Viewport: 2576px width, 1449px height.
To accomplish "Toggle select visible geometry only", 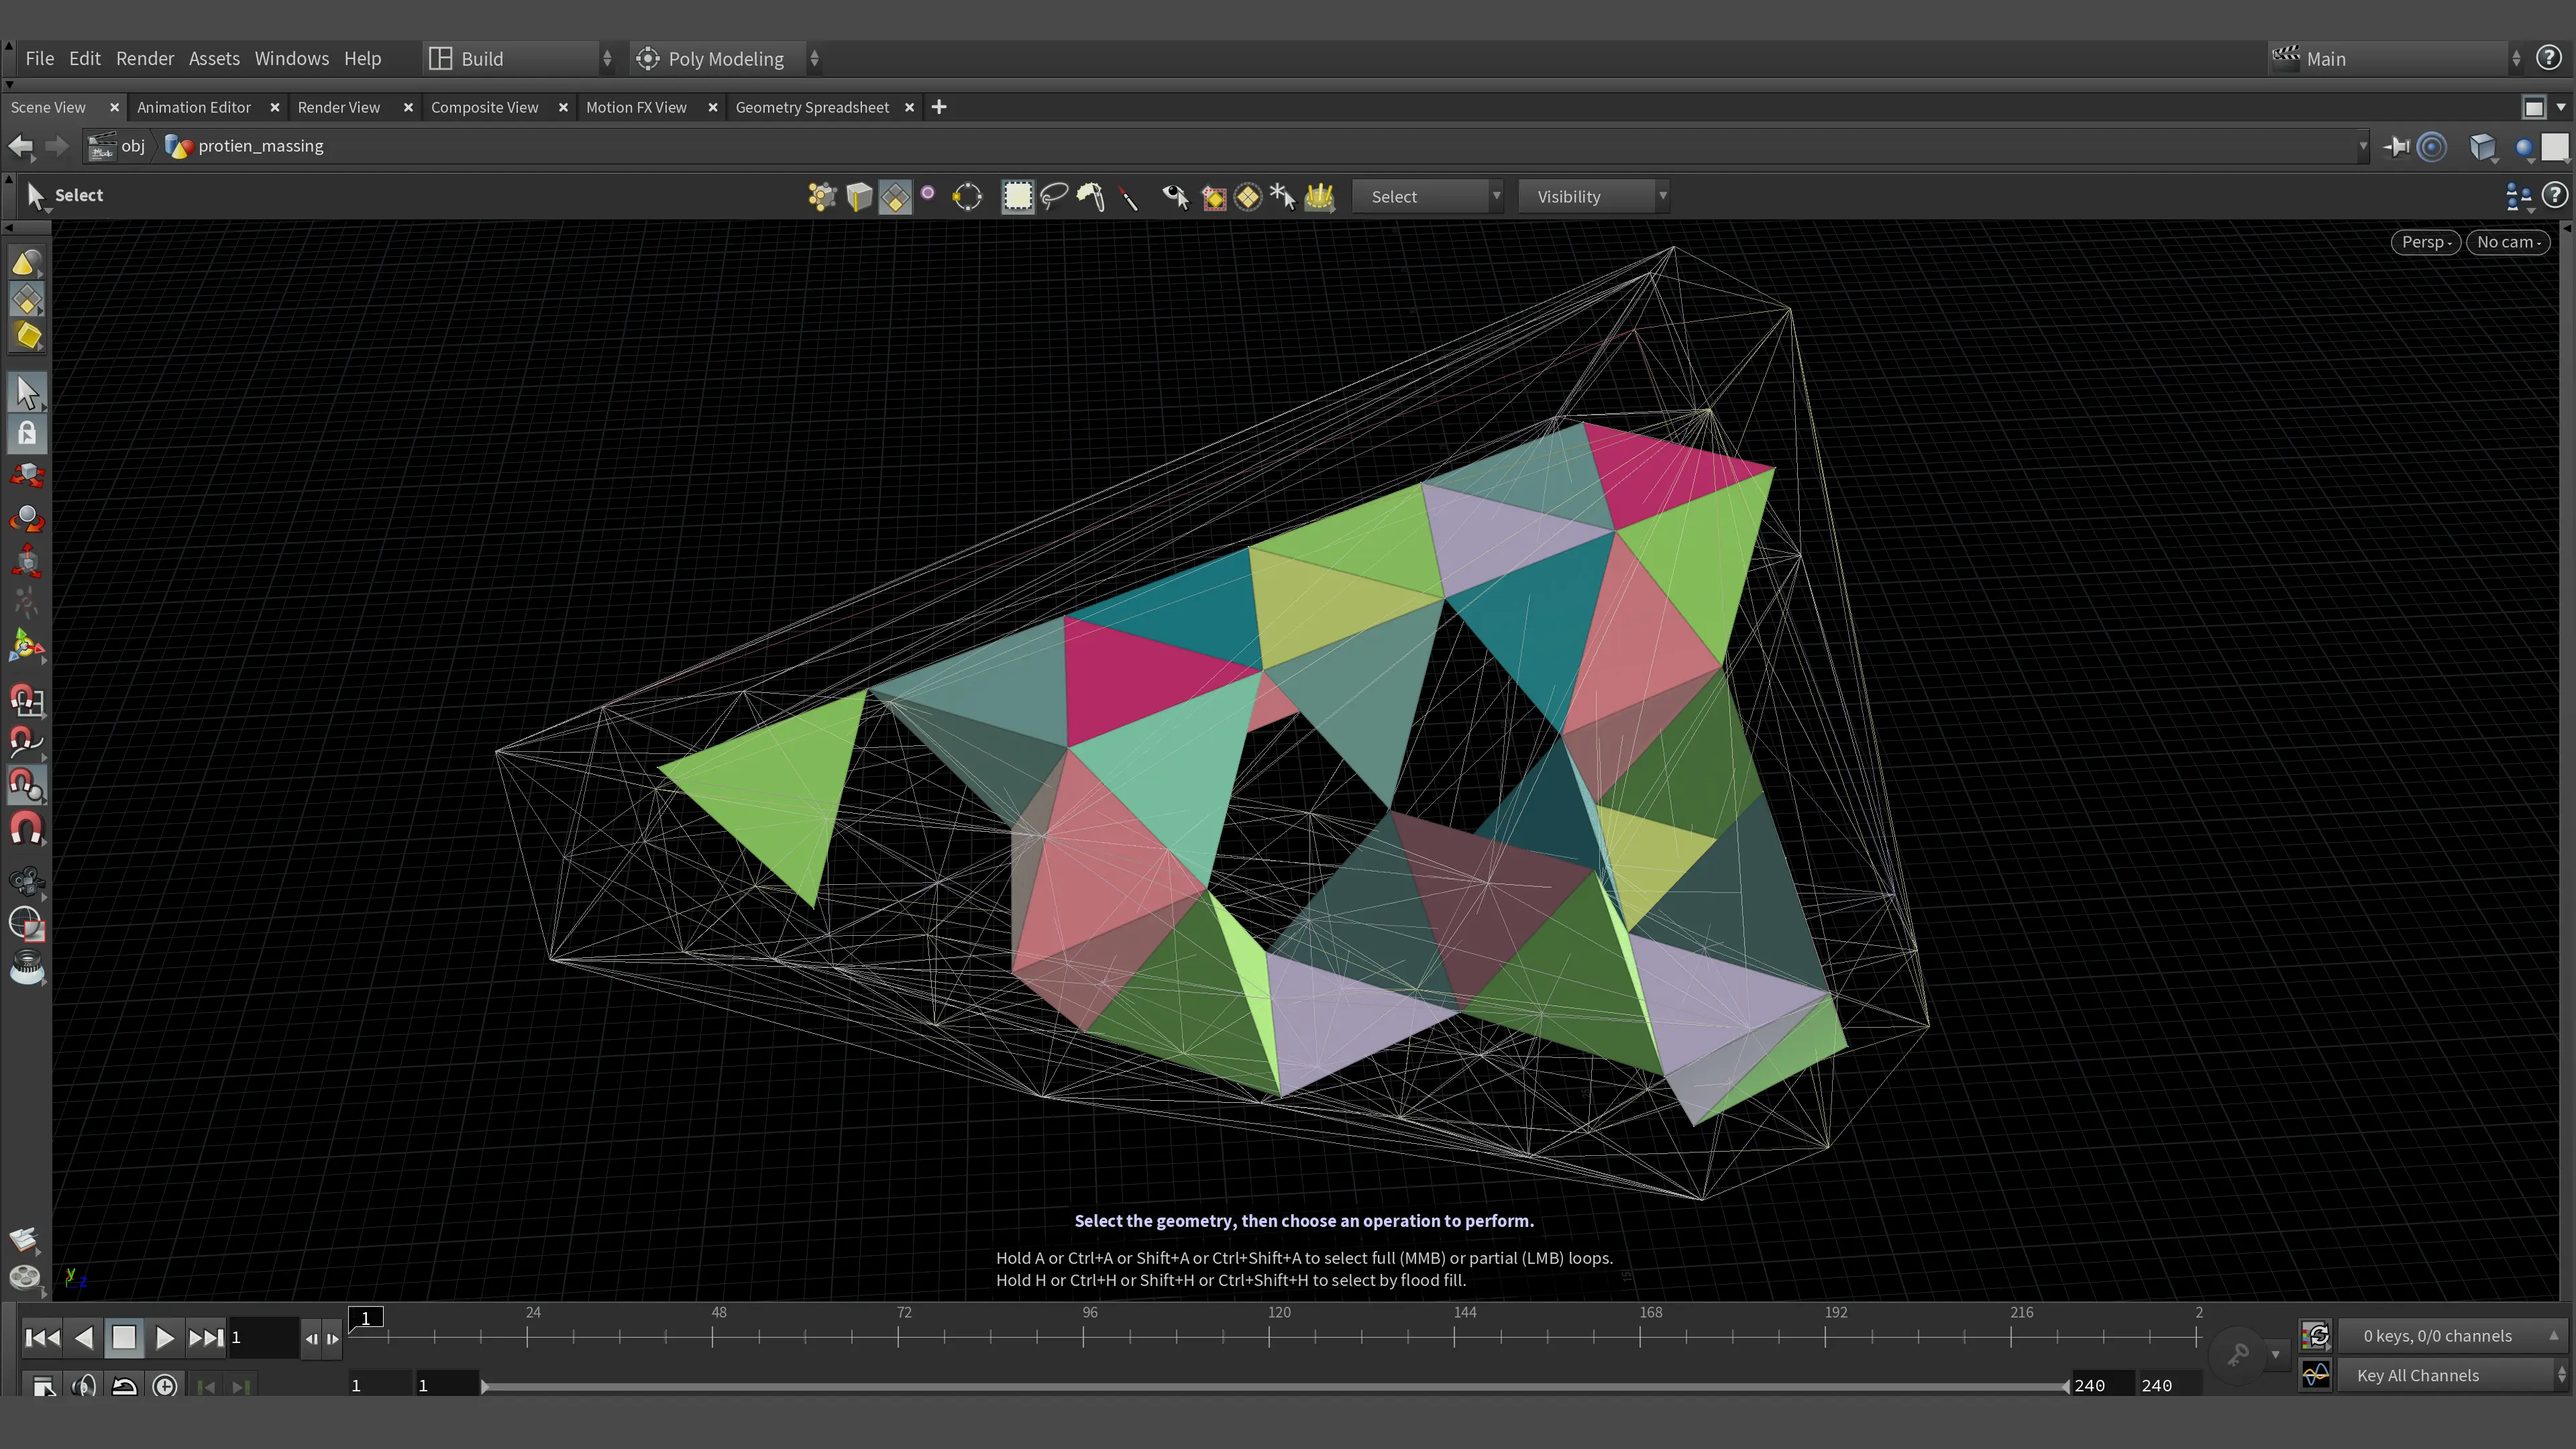I will (x=1175, y=197).
